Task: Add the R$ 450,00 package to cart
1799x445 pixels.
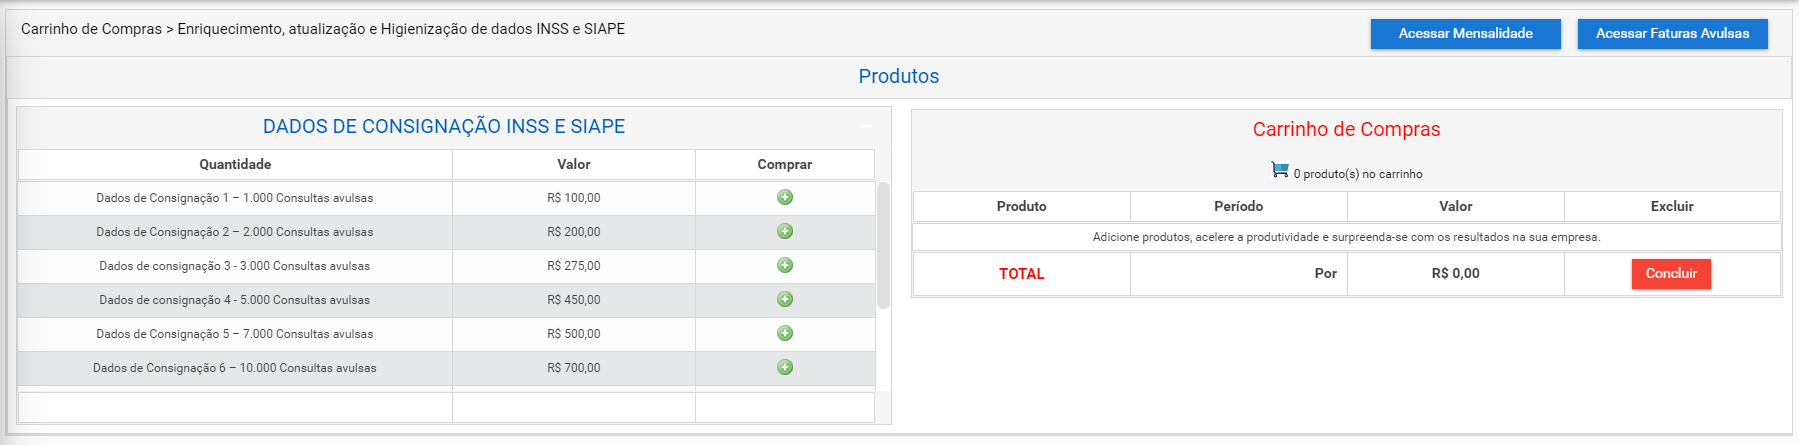Action: coord(785,299)
